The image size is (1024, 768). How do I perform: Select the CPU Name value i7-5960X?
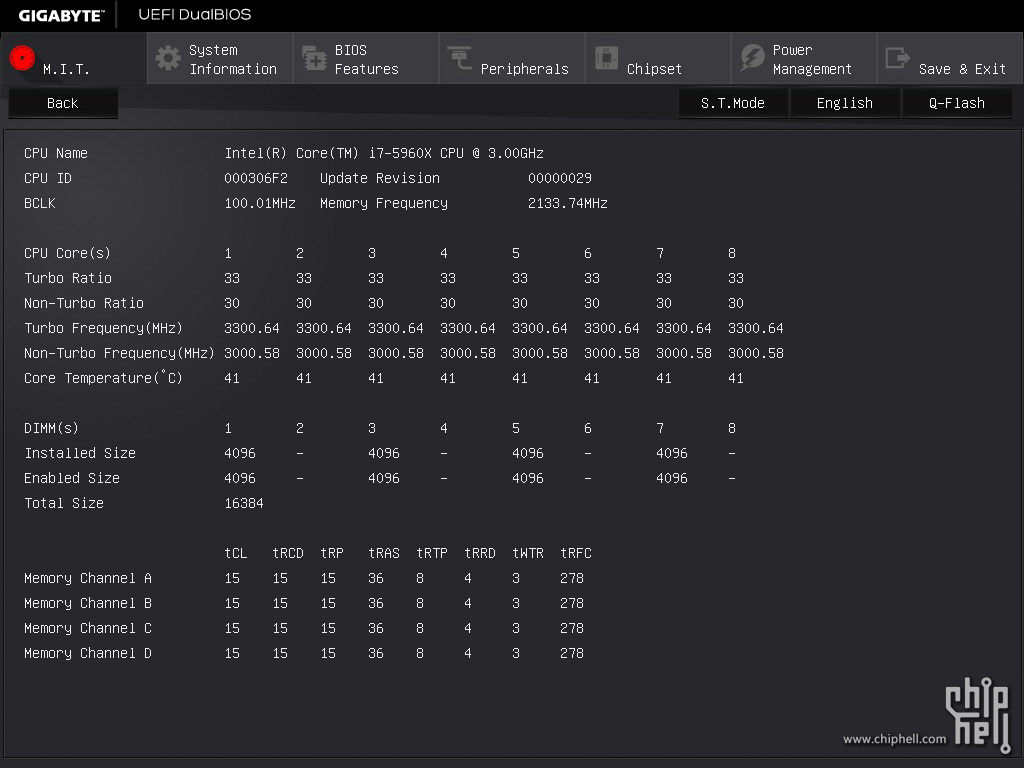click(384, 153)
